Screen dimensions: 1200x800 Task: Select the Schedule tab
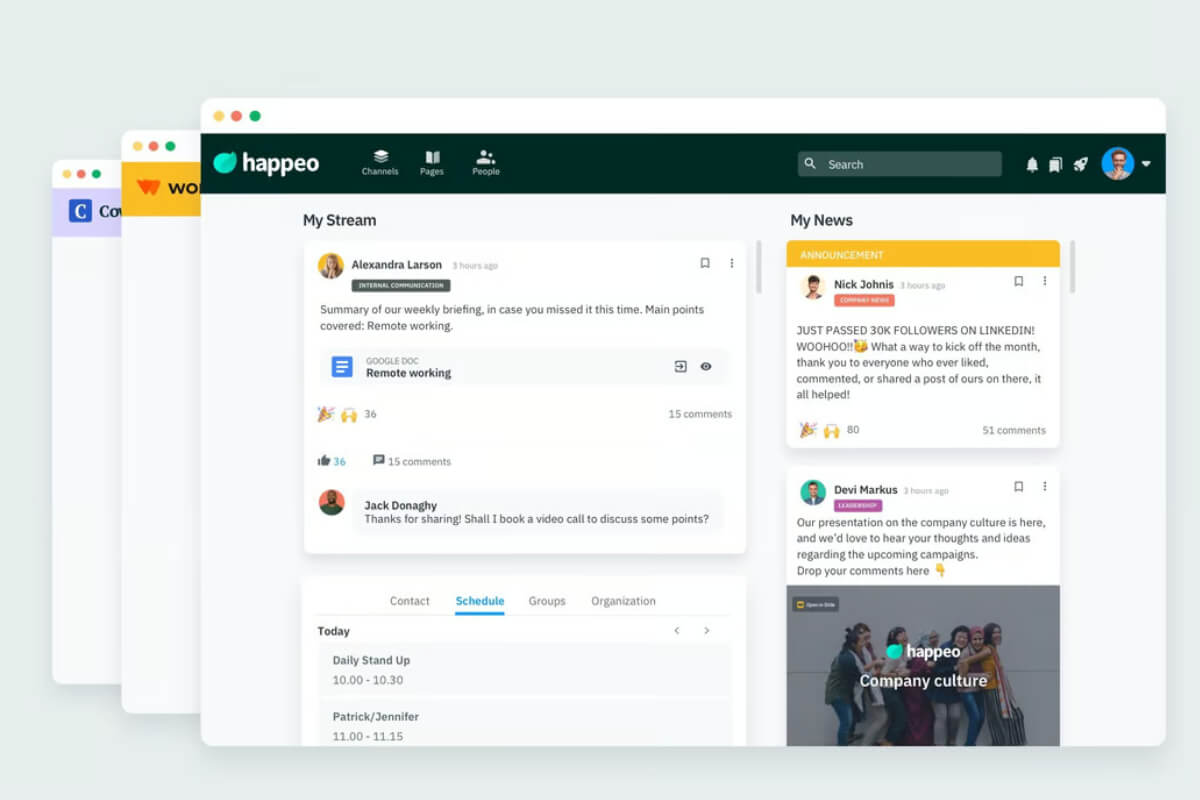coord(480,601)
